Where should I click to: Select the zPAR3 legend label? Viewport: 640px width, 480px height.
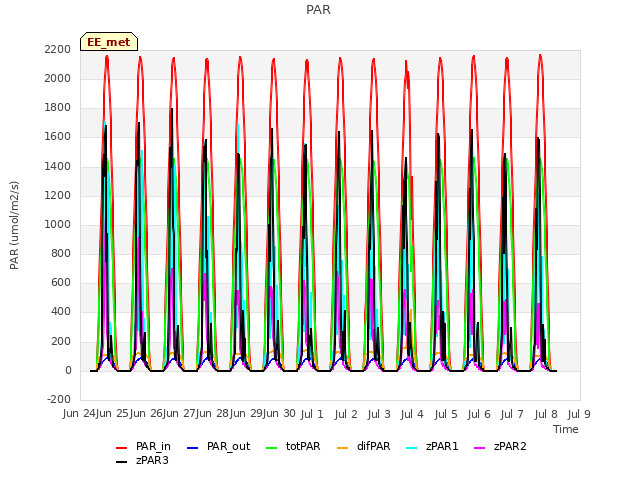(x=152, y=460)
